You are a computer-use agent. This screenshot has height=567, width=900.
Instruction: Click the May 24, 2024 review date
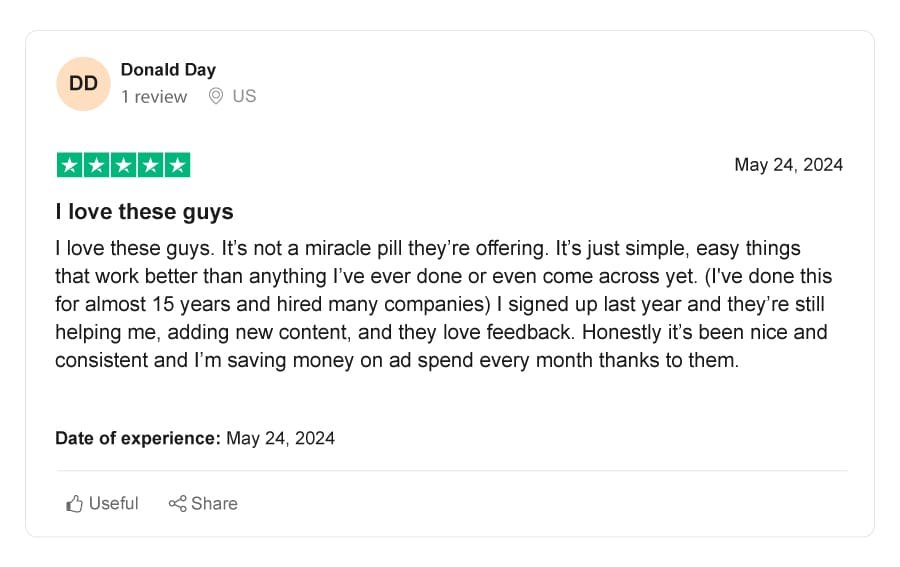pyautogui.click(x=789, y=165)
